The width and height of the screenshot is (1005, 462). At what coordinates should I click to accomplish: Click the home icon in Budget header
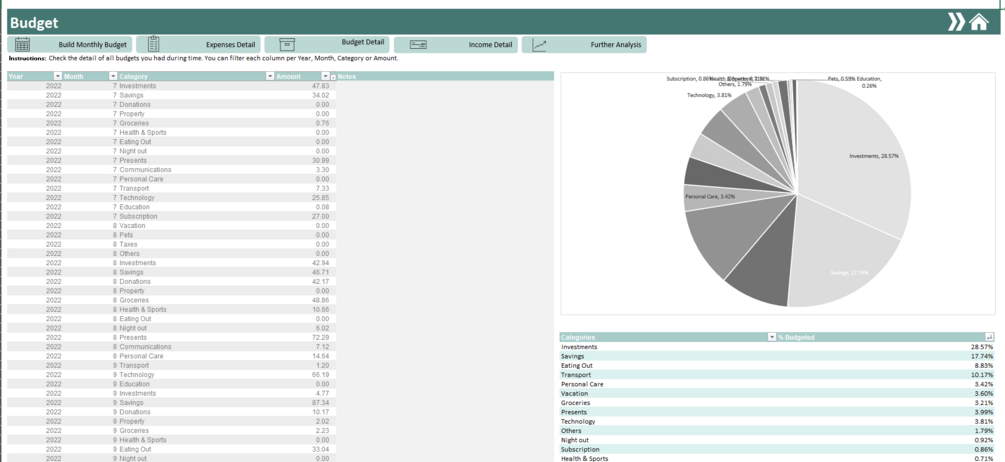coord(979,22)
